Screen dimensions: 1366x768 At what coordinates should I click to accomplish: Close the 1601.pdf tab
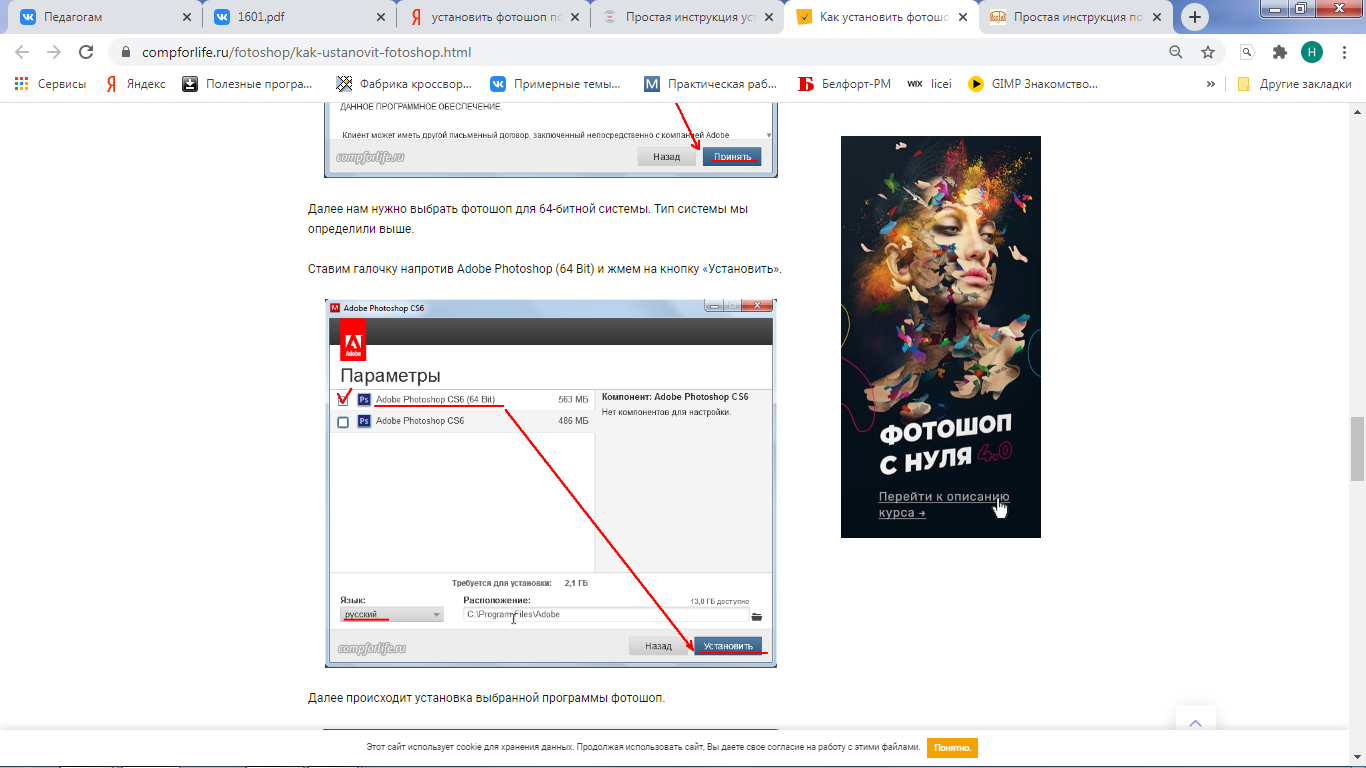(381, 17)
